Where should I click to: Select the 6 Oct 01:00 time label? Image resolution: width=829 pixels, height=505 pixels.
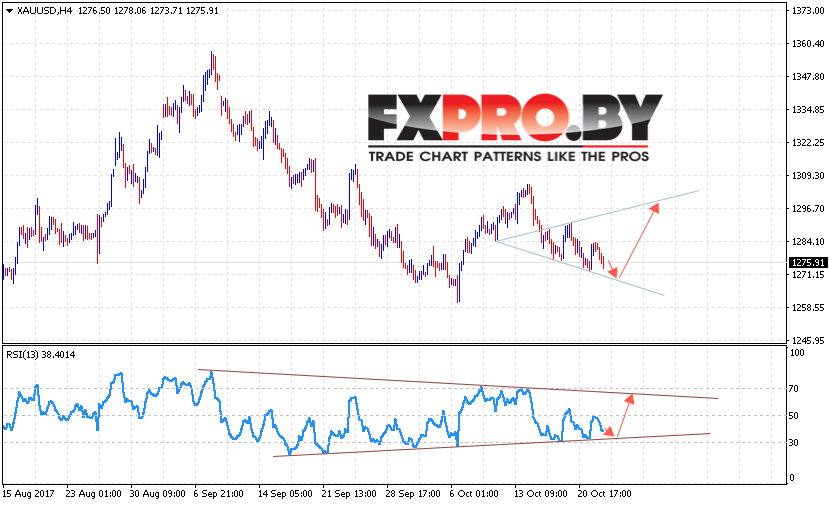[x=474, y=493]
